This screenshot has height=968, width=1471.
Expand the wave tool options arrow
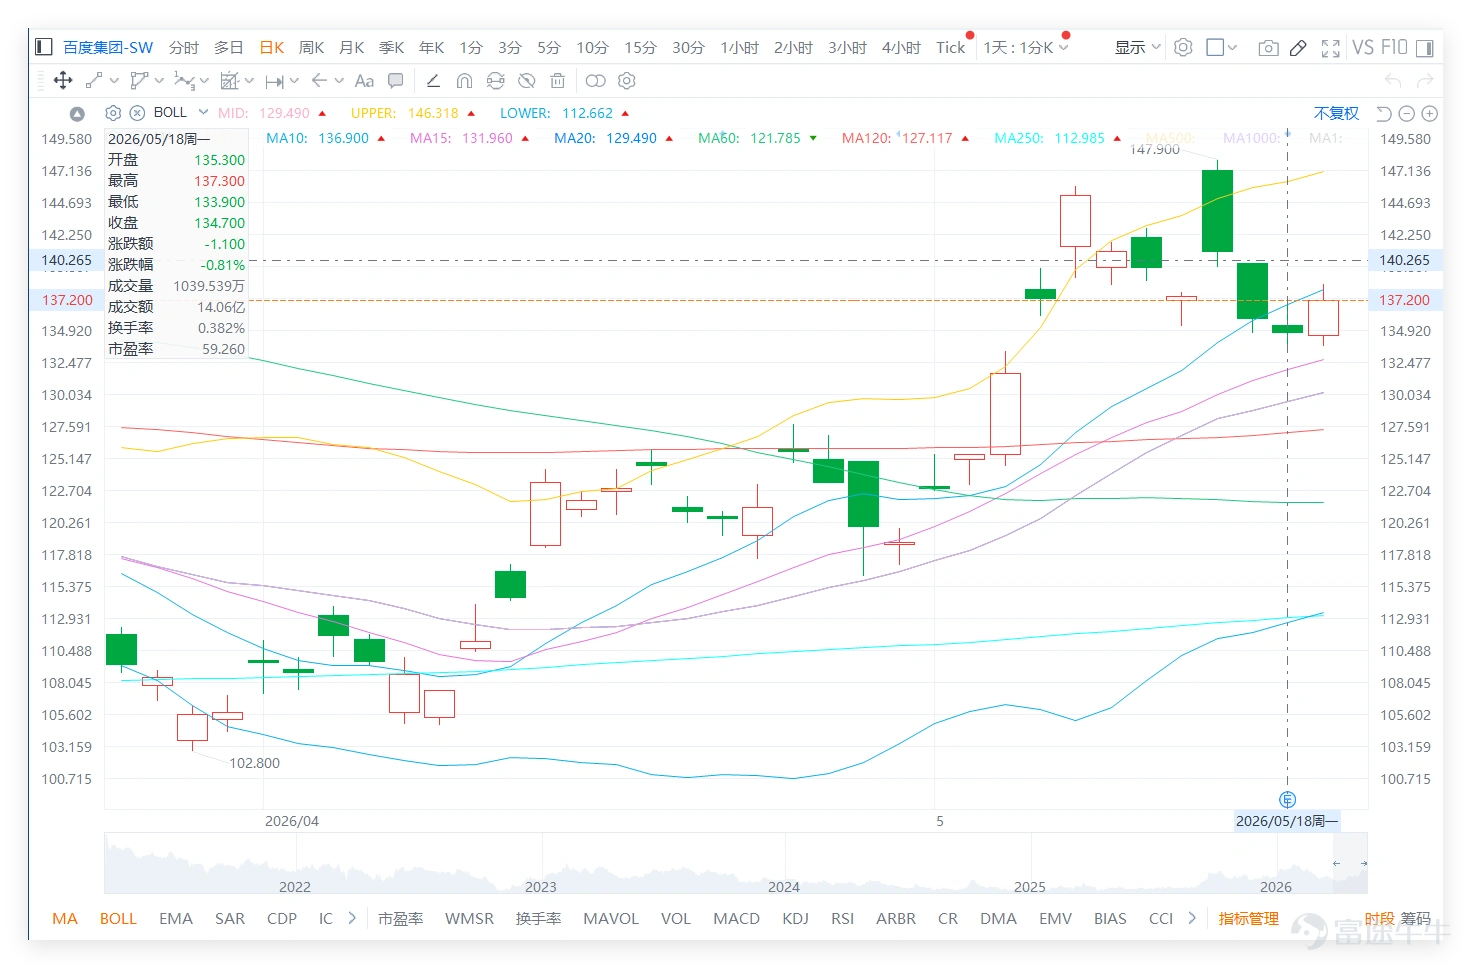coord(204,81)
